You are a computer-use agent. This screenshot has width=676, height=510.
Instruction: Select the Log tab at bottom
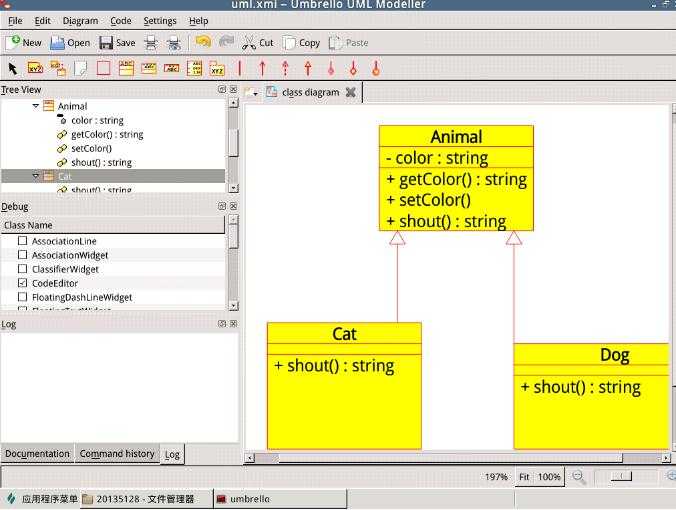pos(172,454)
